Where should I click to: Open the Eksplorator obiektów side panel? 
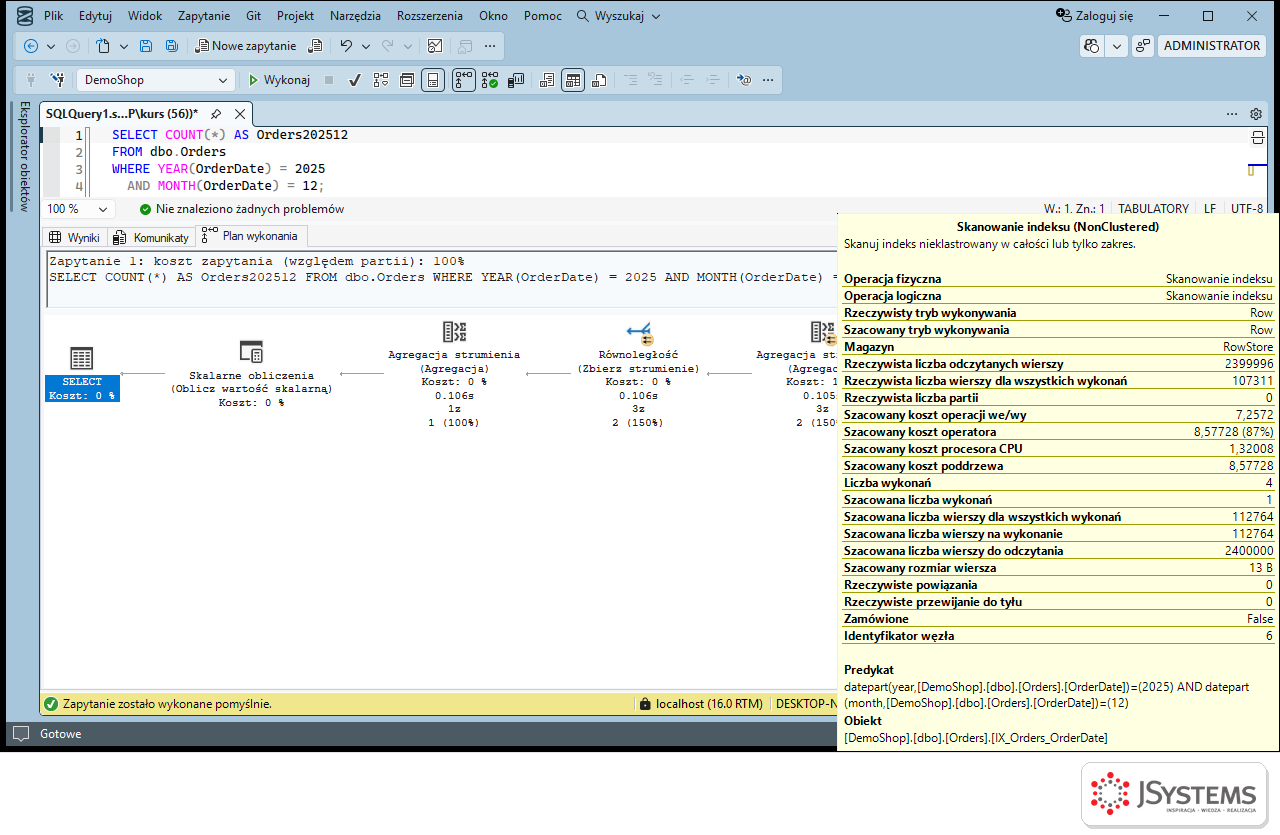25,156
